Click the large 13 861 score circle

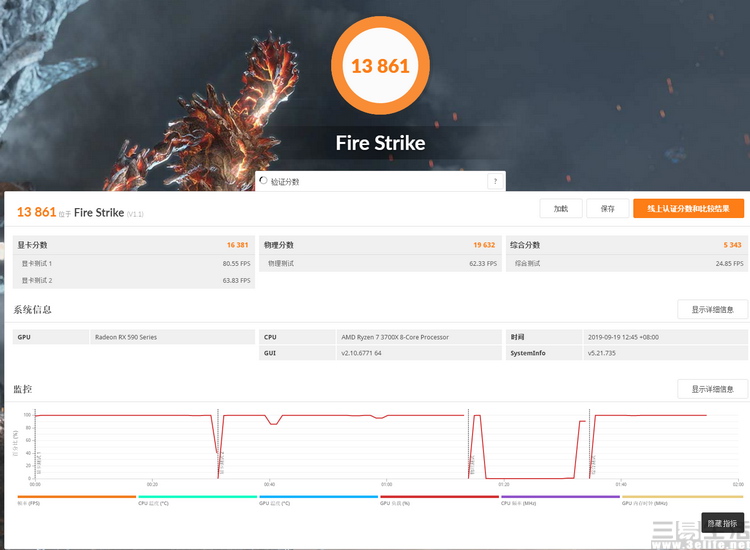point(380,66)
